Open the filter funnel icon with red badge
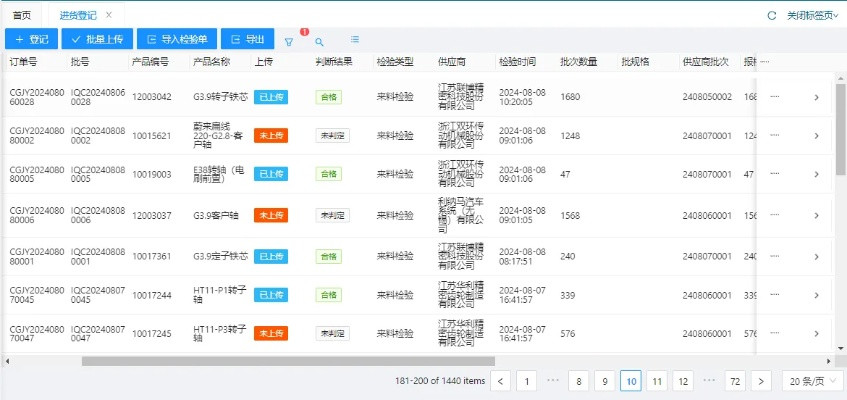 click(x=289, y=41)
